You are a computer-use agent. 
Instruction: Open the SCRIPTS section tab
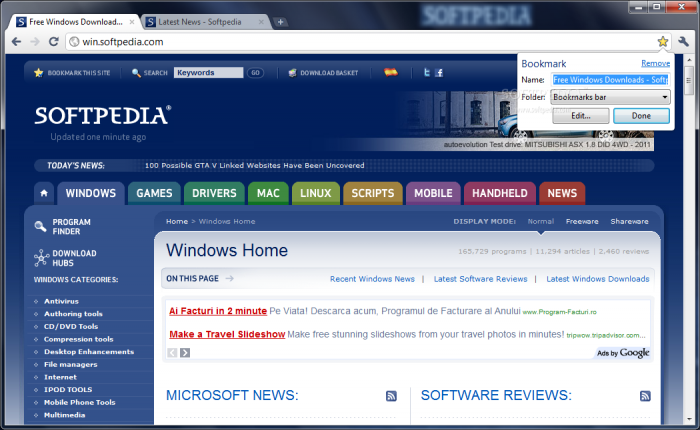pos(373,193)
